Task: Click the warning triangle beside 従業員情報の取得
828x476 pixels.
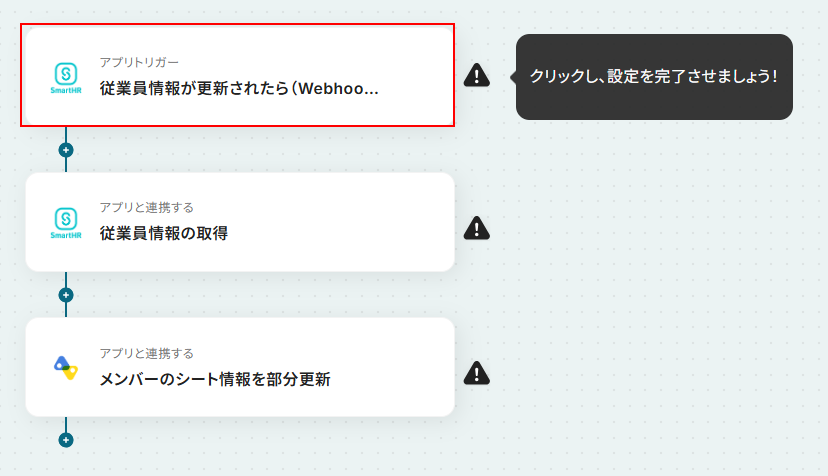Action: pos(477,228)
